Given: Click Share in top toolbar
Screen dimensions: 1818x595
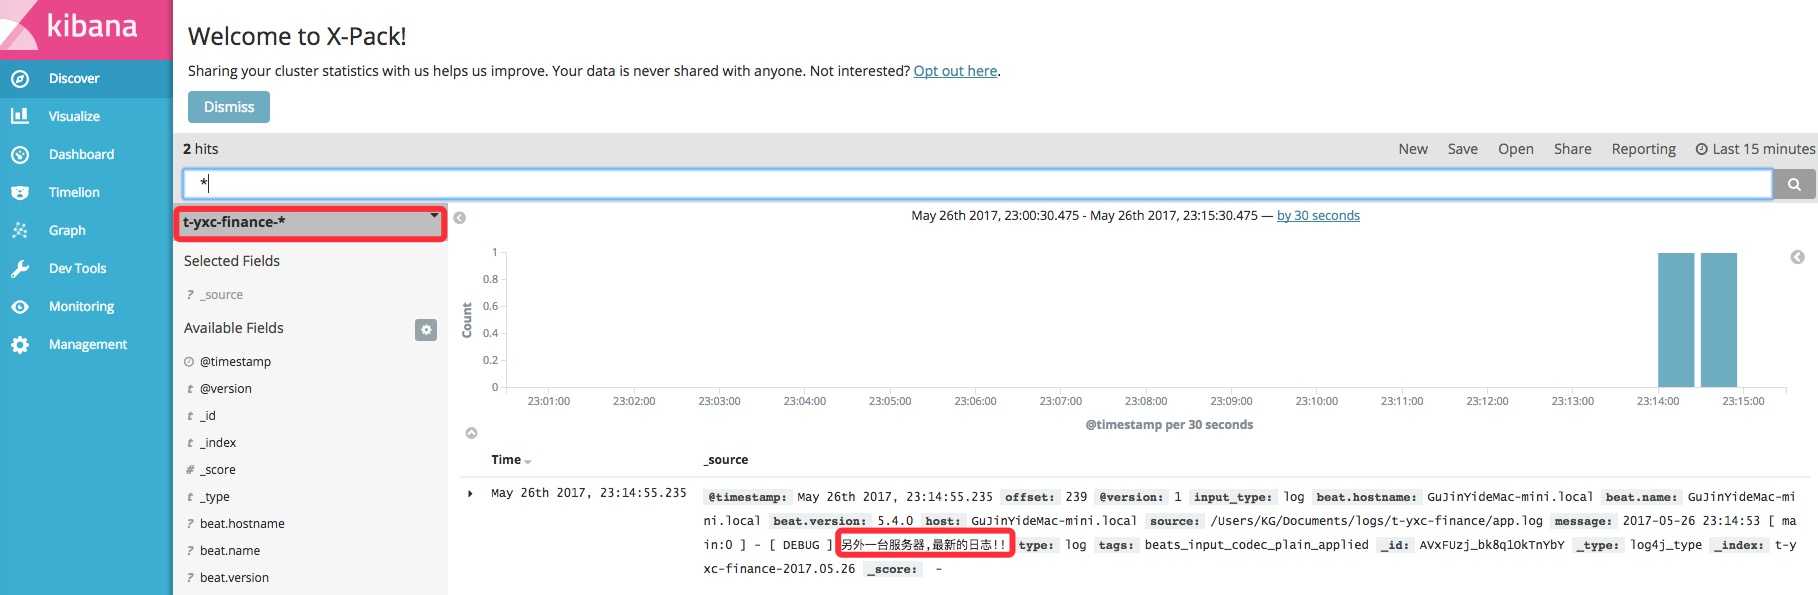Looking at the screenshot, I should pyautogui.click(x=1572, y=149).
